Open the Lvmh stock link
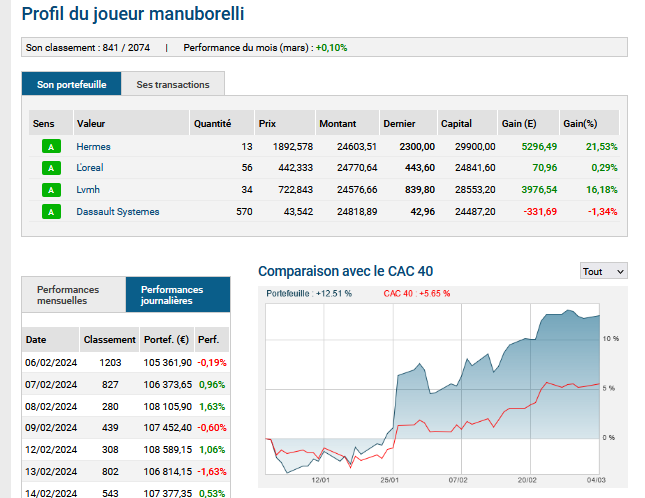The image size is (645, 498). coord(88,190)
